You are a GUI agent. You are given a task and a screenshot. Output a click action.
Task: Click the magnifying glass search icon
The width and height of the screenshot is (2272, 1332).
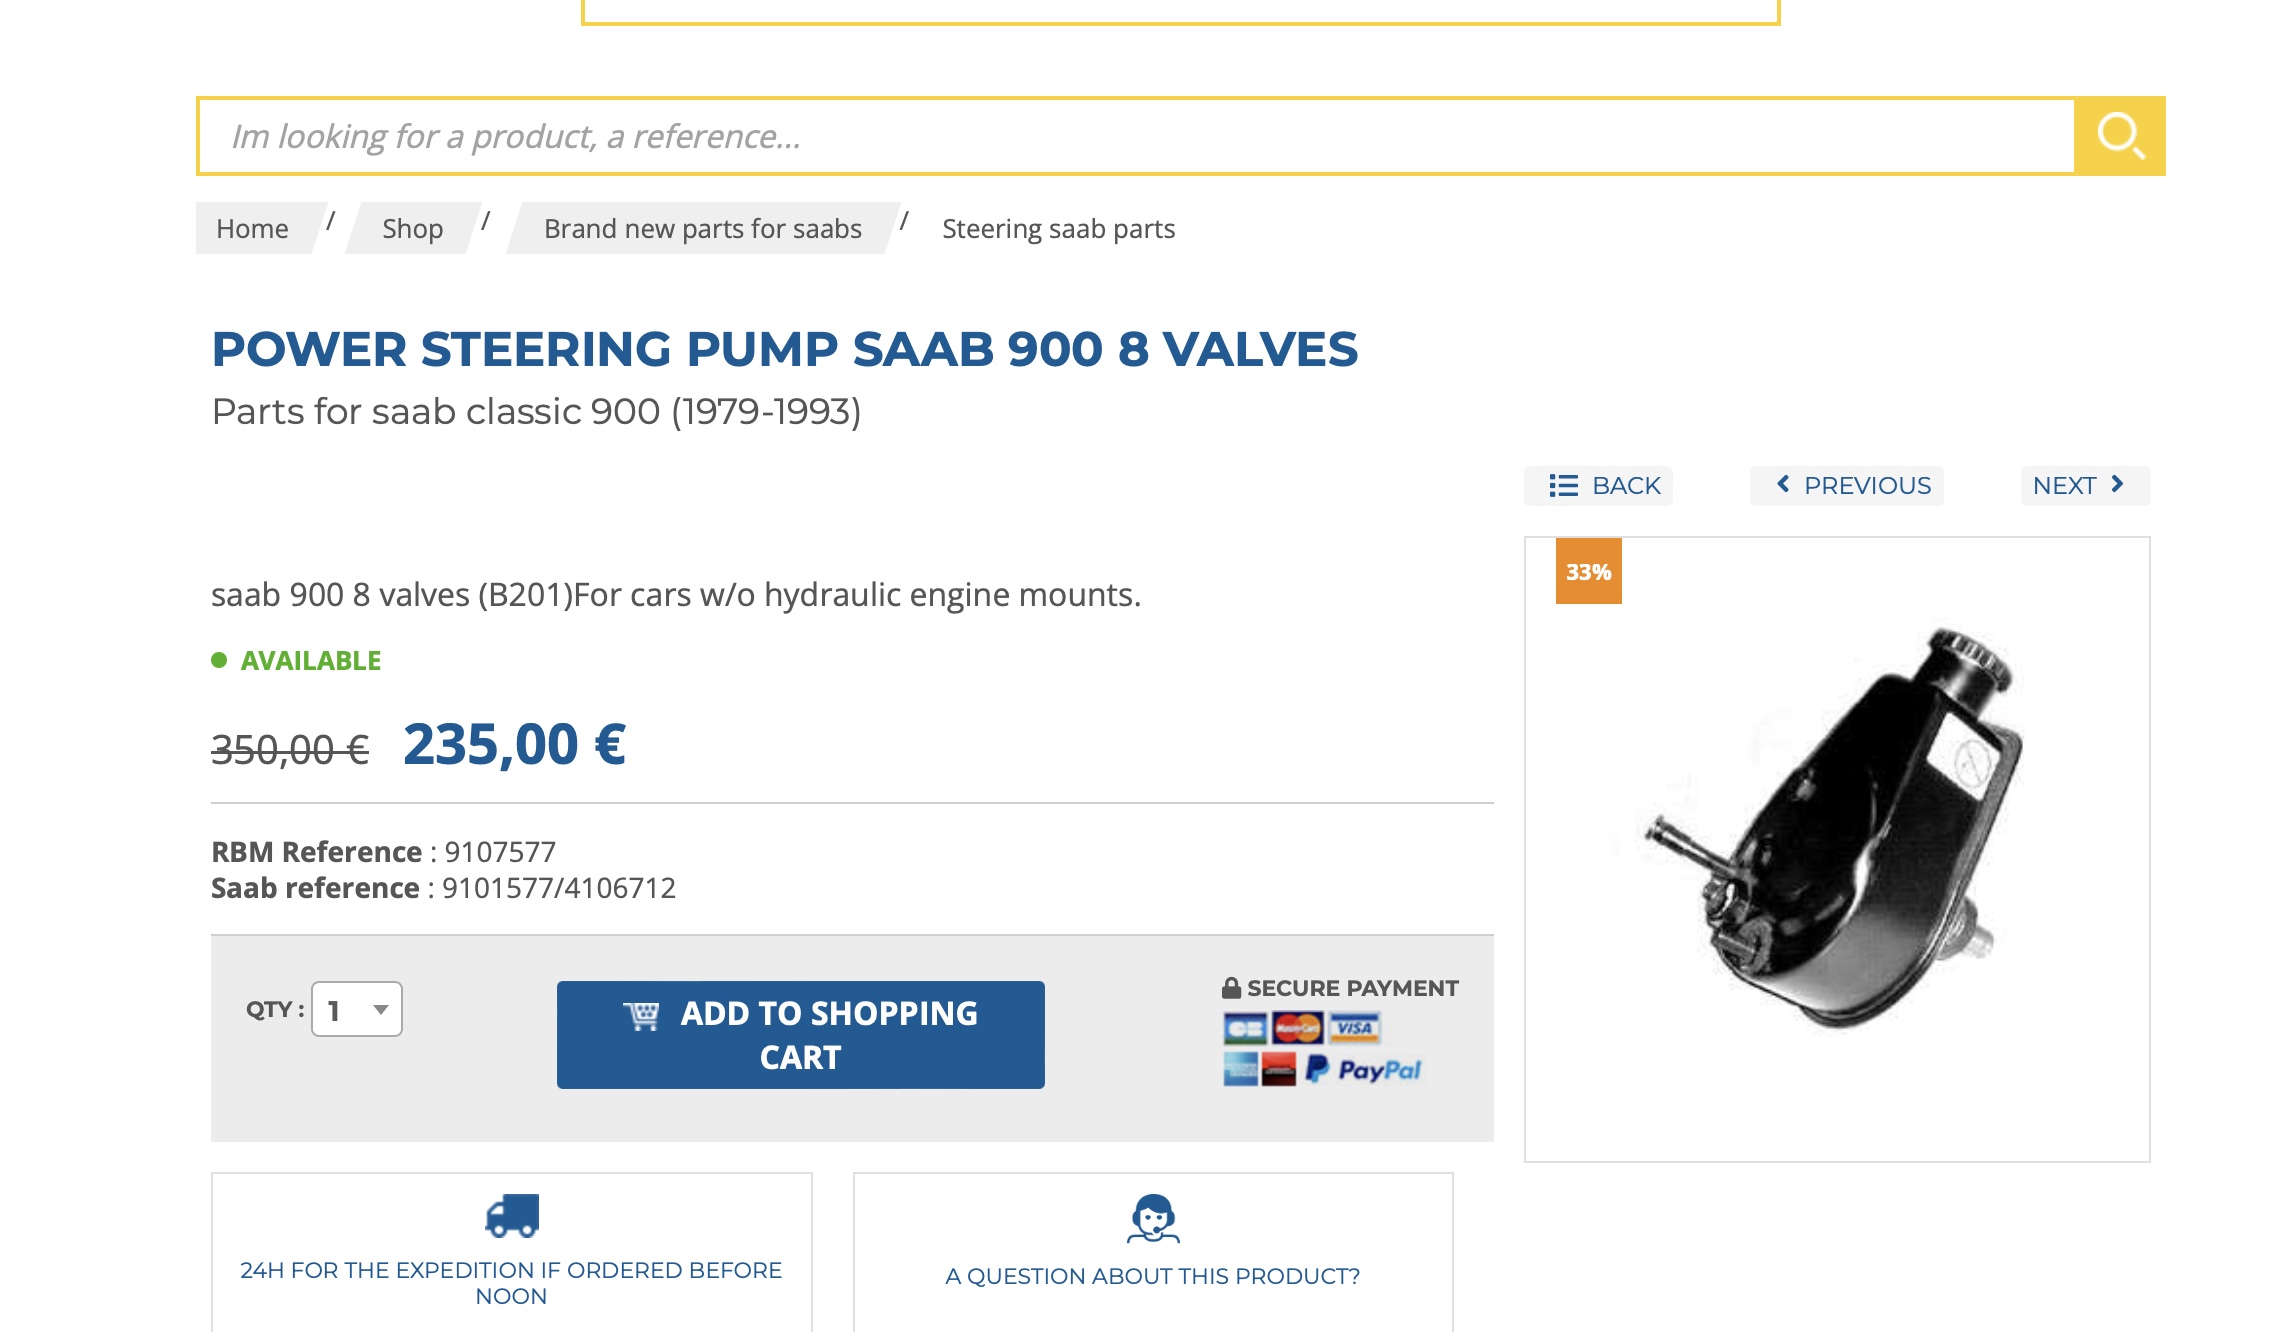tap(2119, 136)
